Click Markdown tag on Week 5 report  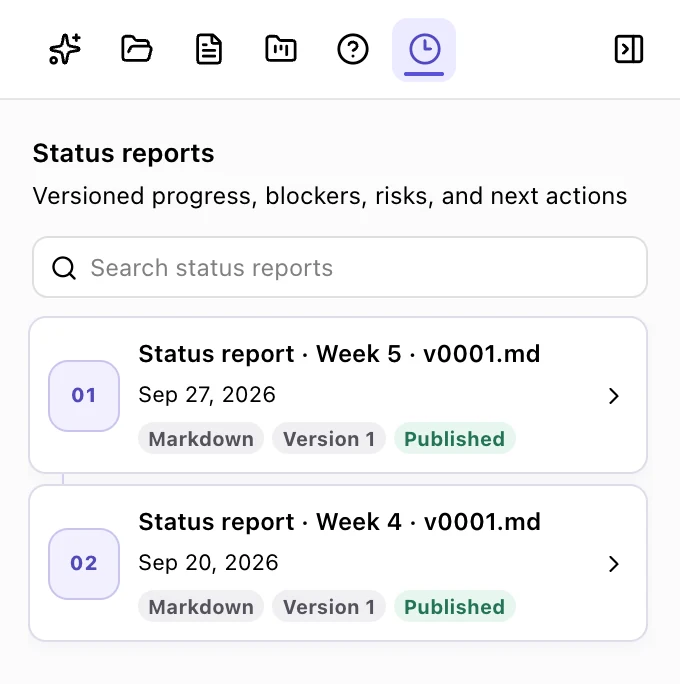201,438
